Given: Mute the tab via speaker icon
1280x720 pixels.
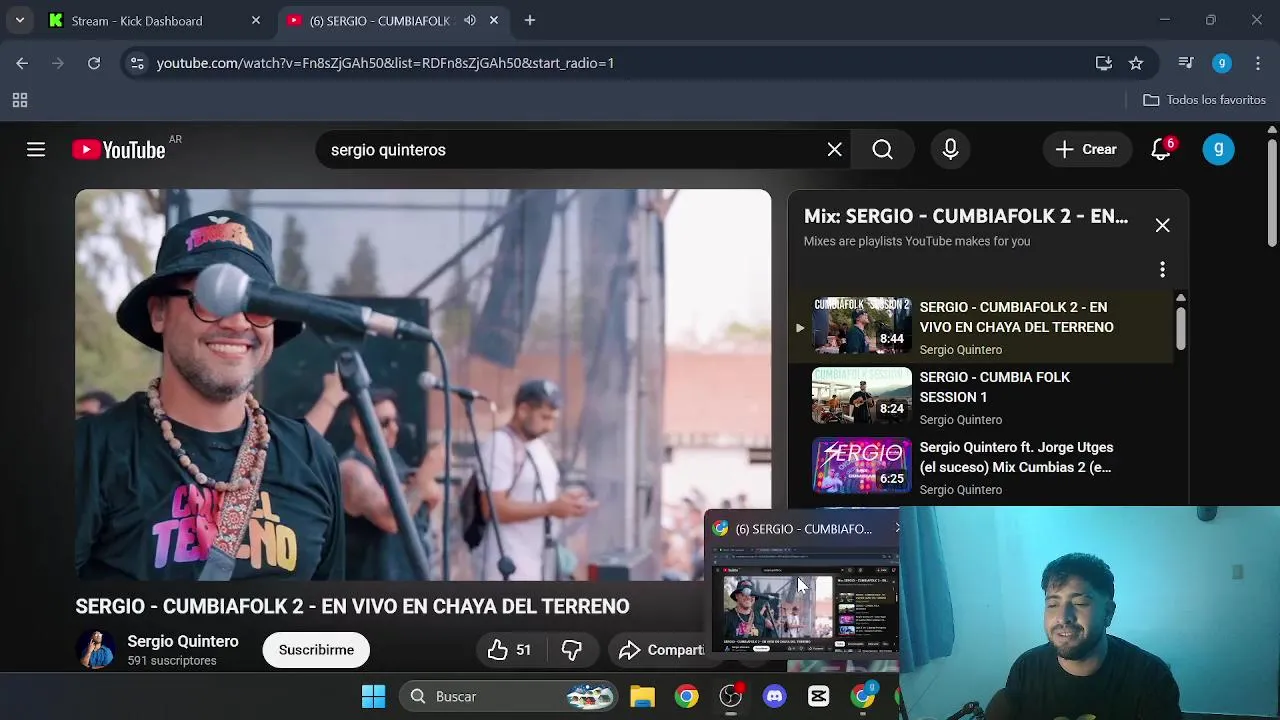Looking at the screenshot, I should click(470, 20).
